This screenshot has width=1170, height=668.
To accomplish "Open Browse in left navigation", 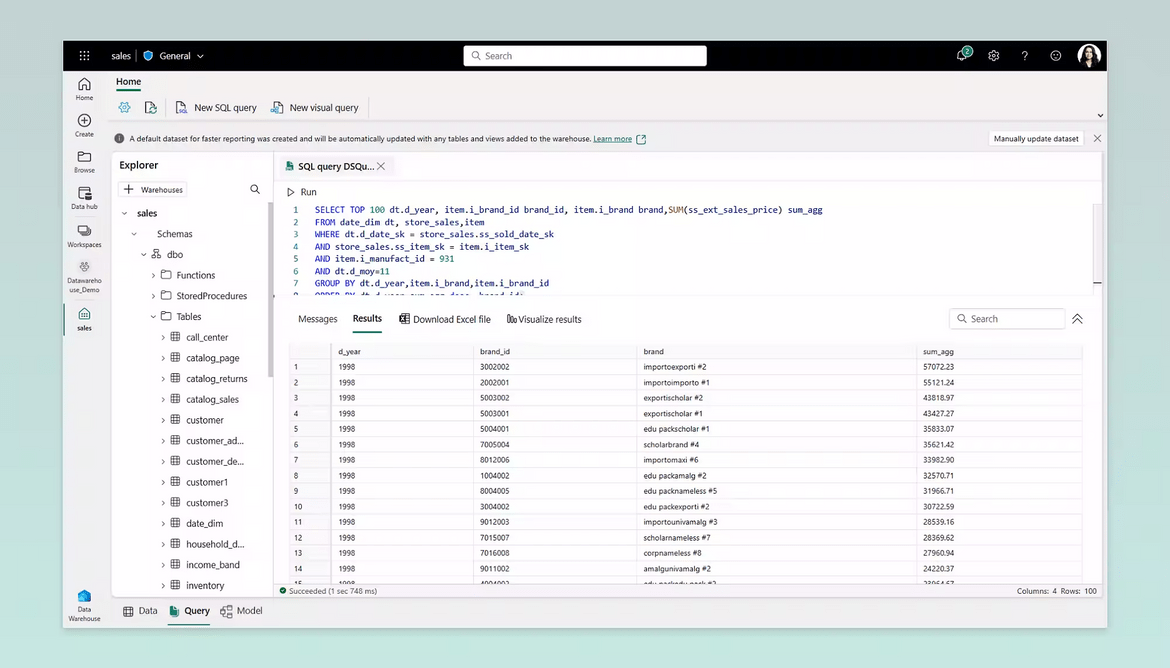I will pos(84,162).
